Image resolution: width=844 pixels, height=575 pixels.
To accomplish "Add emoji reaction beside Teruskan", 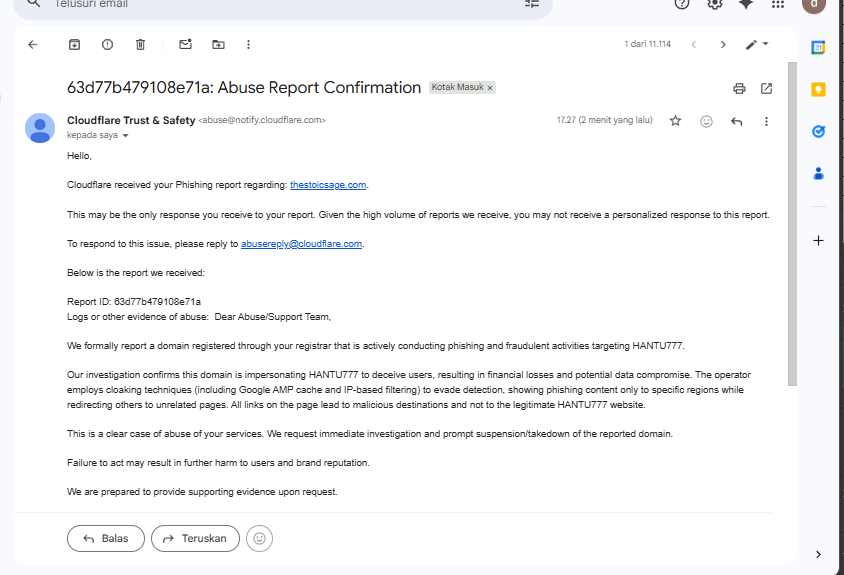I will (x=259, y=538).
